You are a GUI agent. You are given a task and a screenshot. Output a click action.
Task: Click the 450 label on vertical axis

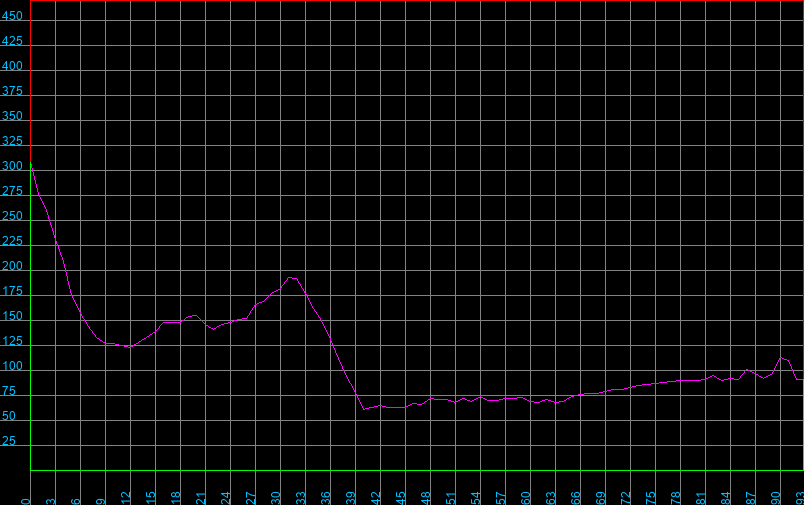12,16
